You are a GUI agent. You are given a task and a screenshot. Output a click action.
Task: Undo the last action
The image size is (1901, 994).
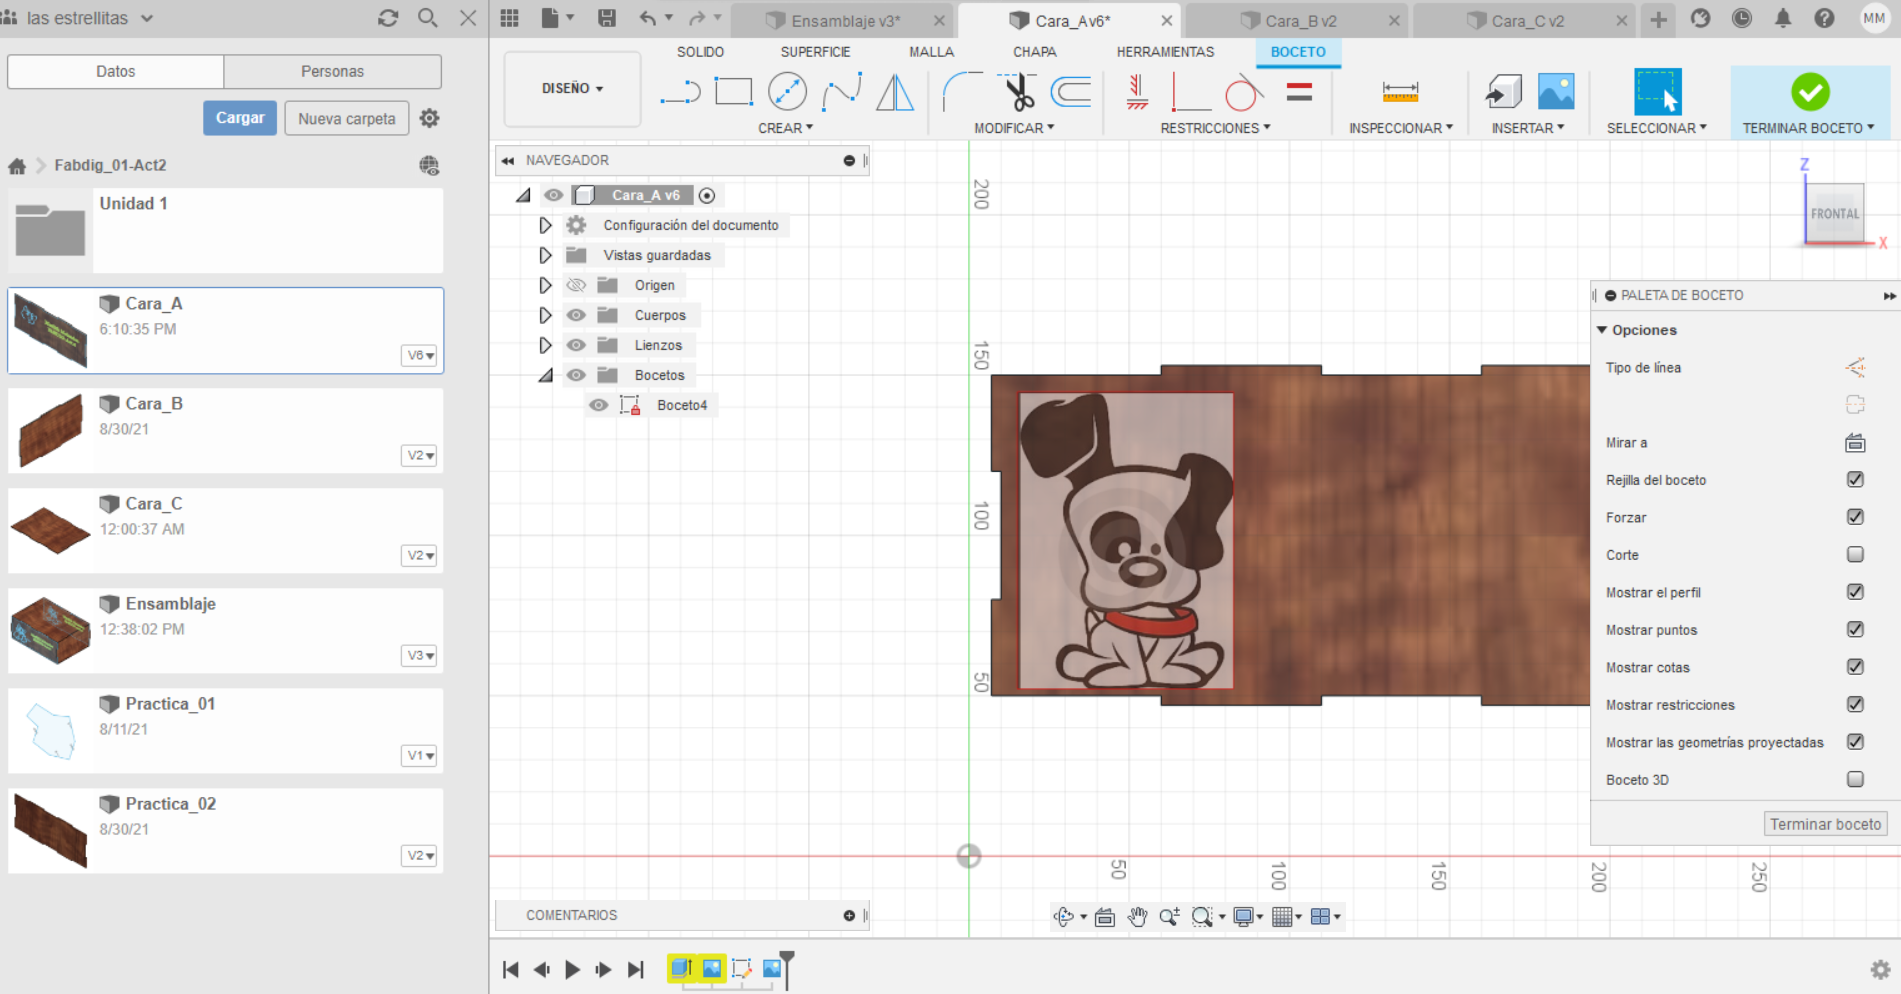click(x=648, y=18)
